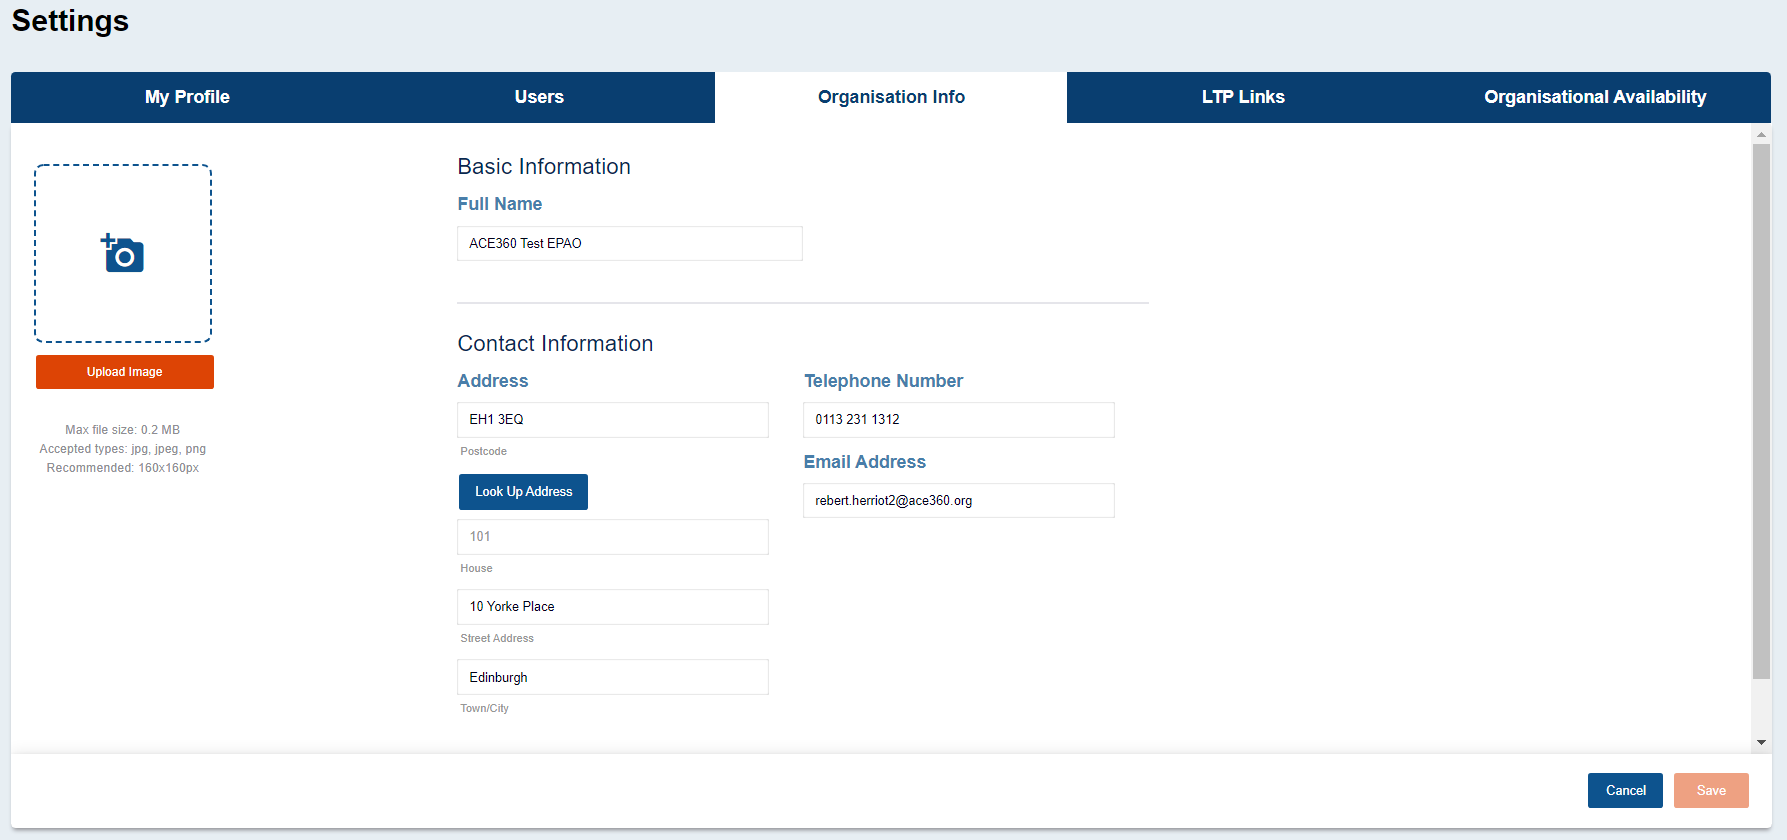Open the My Profile tab
Screen dimensions: 1787x840
coord(187,97)
